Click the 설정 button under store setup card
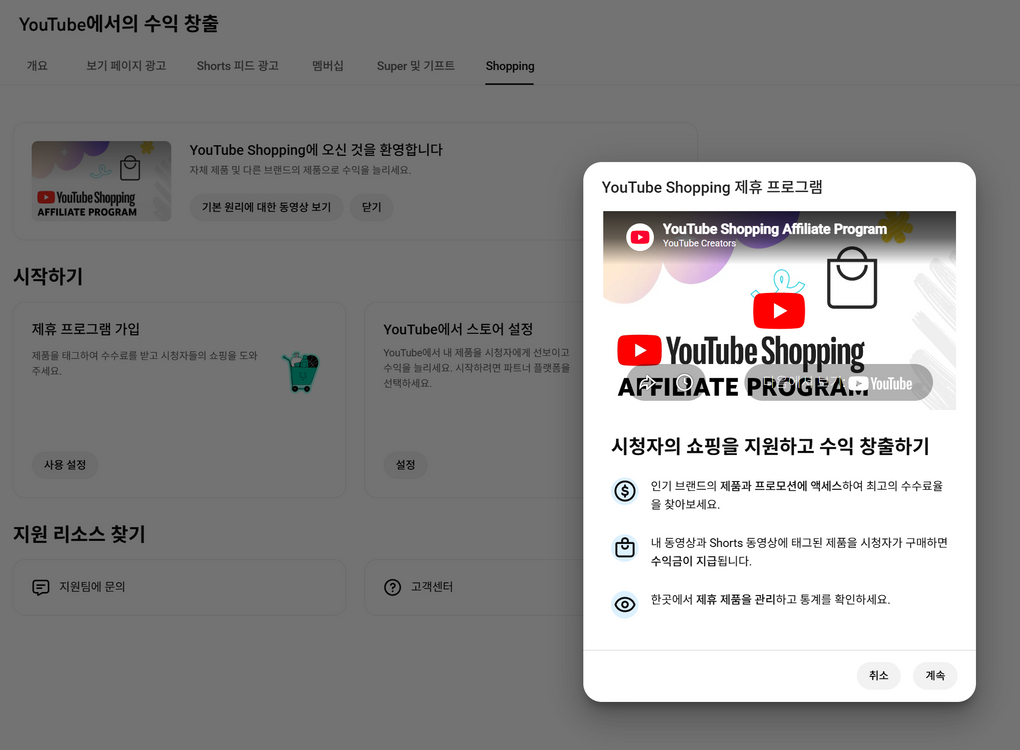Viewport: 1020px width, 750px height. pos(405,465)
